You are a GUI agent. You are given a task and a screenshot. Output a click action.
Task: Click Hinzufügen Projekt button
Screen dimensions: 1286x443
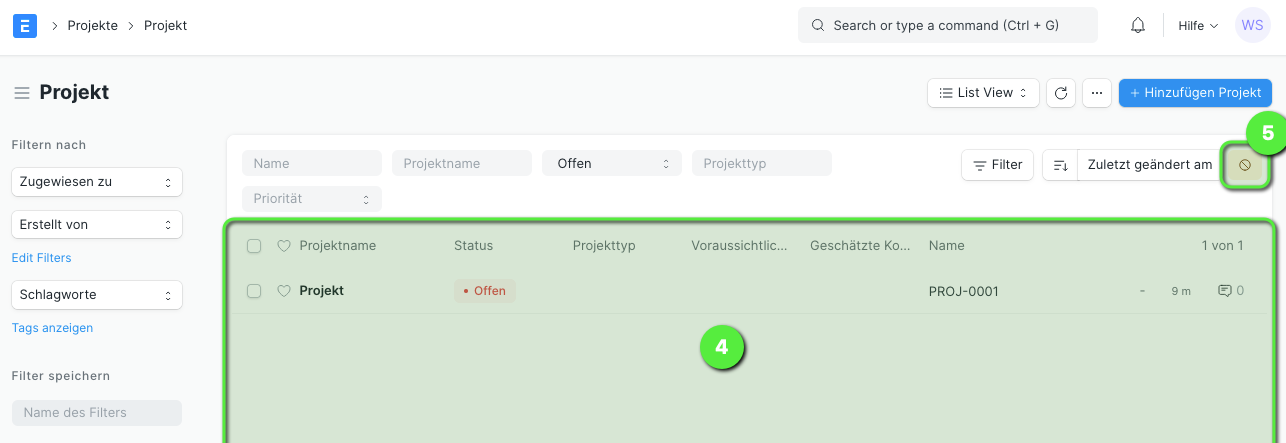pos(1195,93)
